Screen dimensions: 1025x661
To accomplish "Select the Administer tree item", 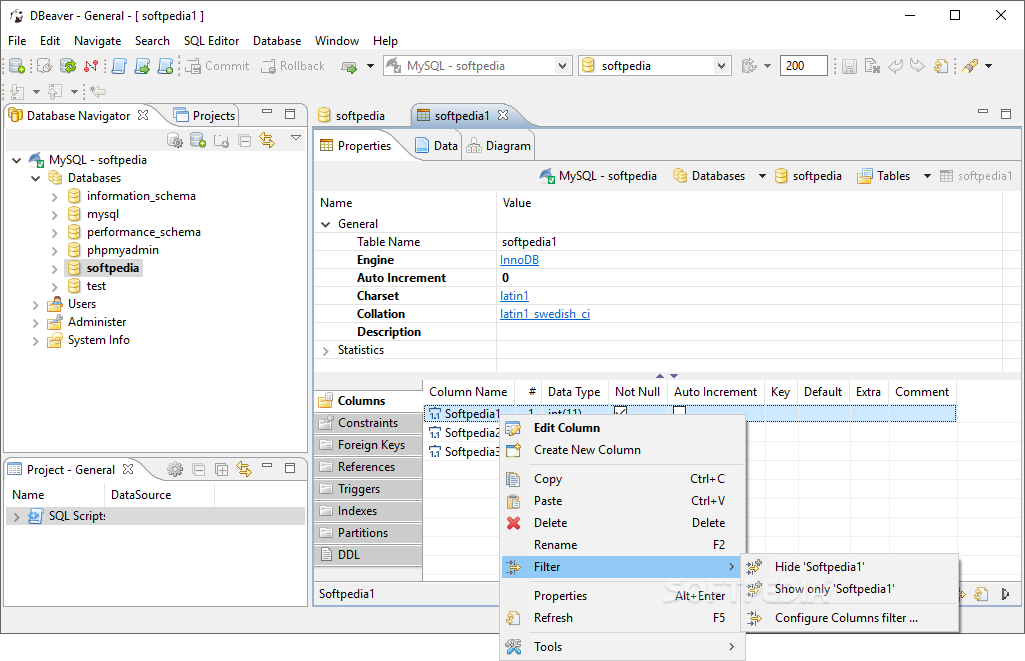I will (97, 322).
